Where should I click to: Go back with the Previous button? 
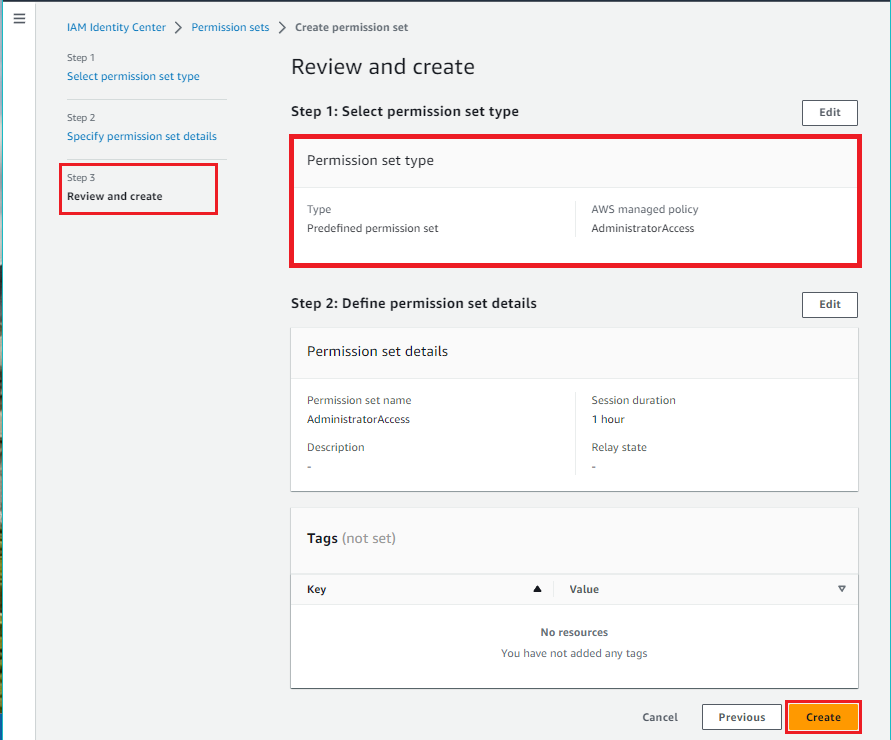pyautogui.click(x=742, y=717)
